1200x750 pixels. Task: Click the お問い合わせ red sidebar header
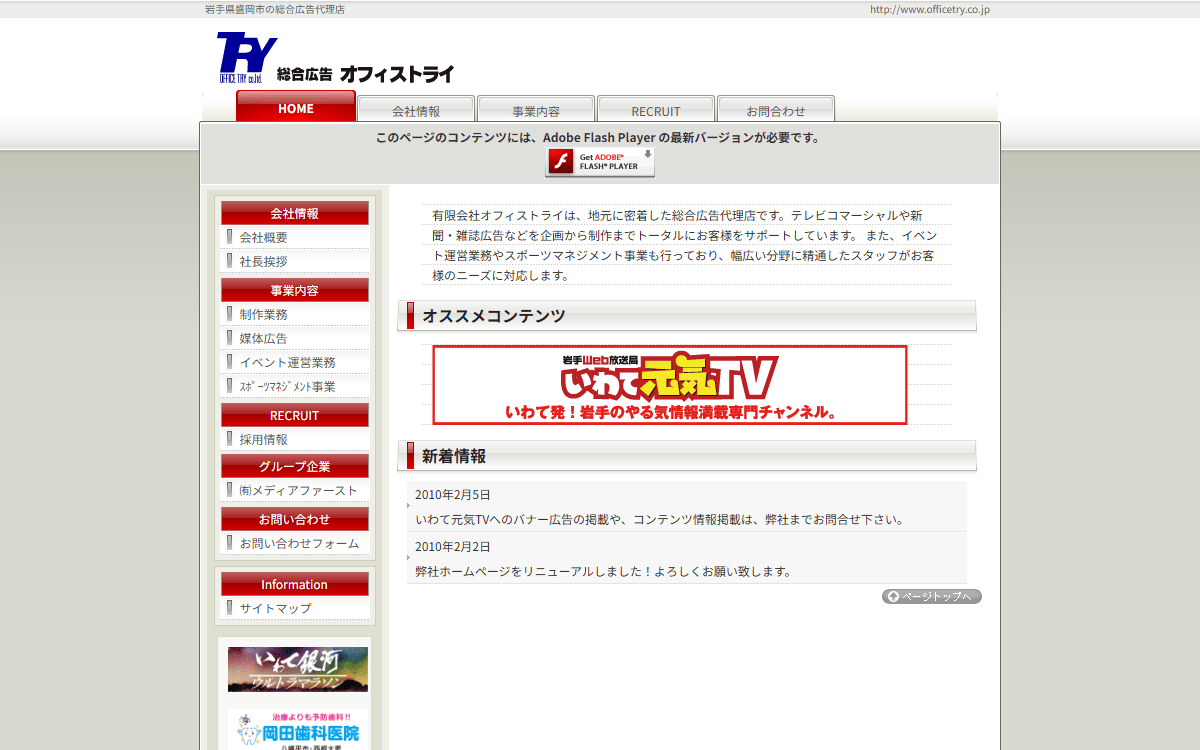(x=295, y=519)
